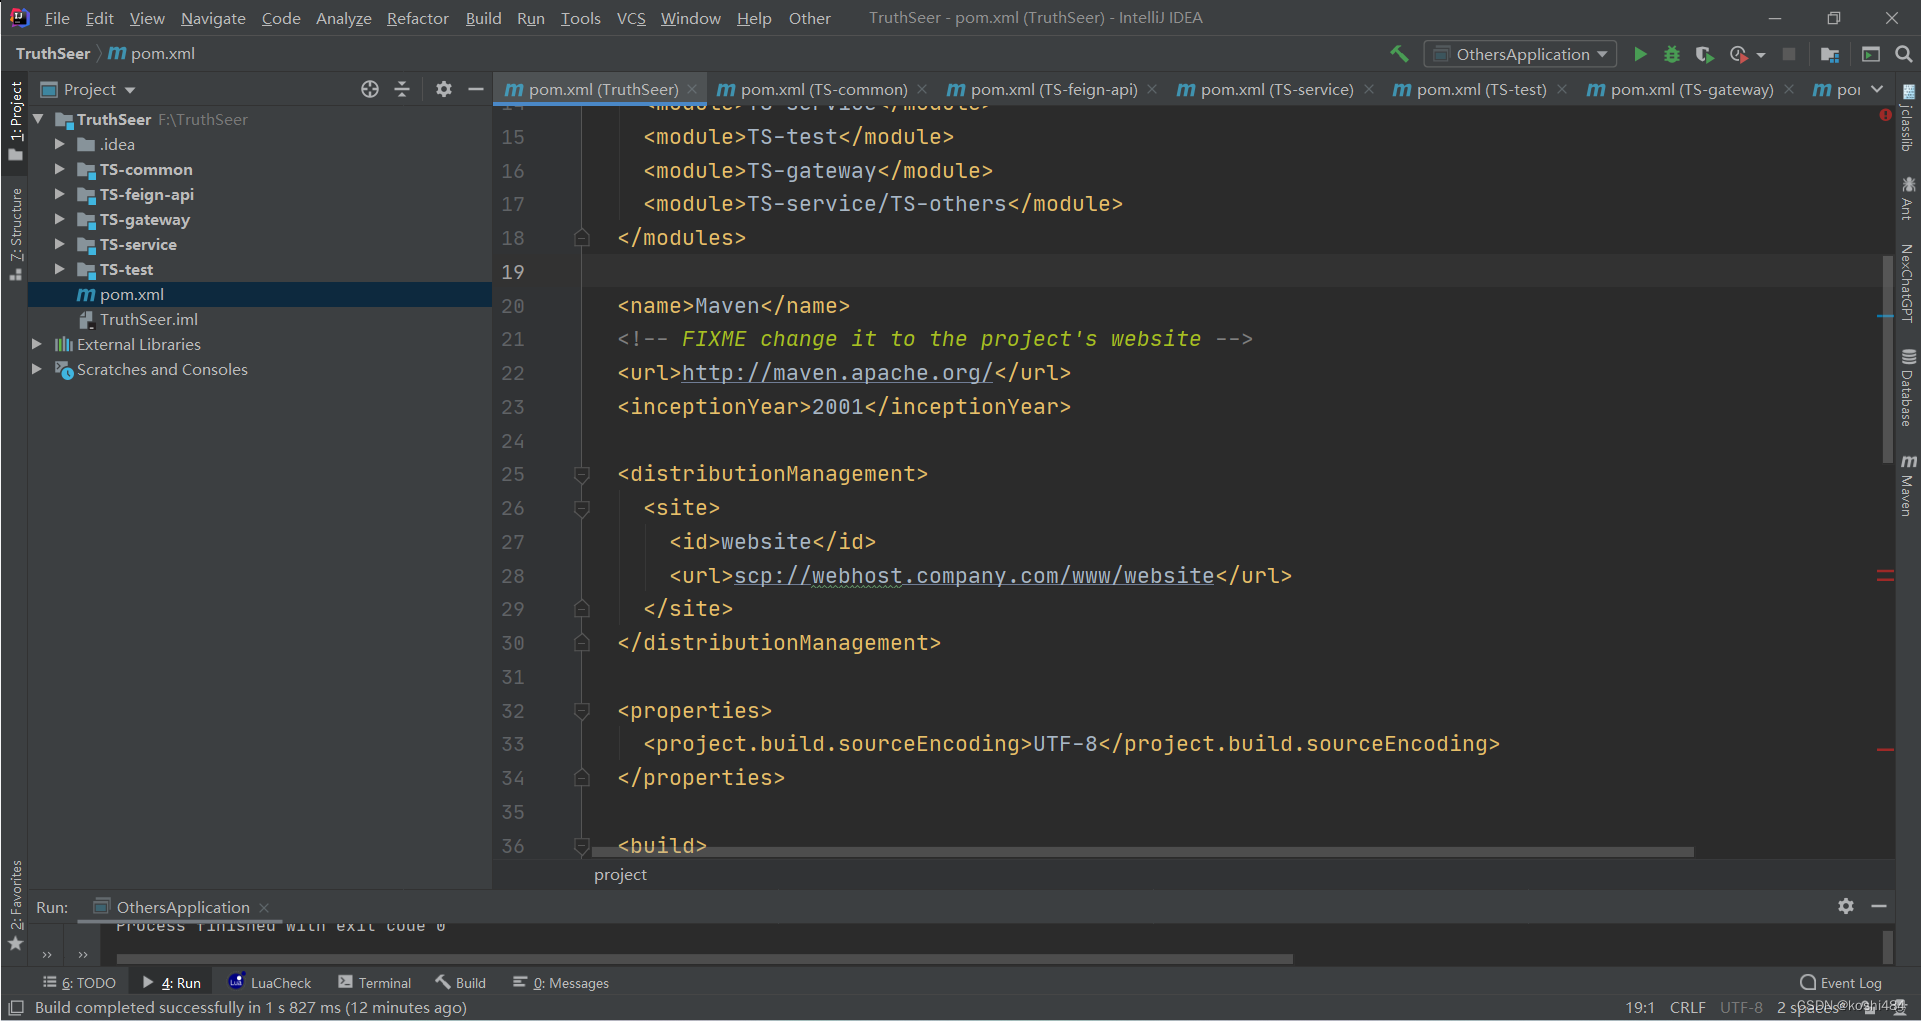Click the maven.apache.org URL link
The image size is (1921, 1021).
coord(837,373)
